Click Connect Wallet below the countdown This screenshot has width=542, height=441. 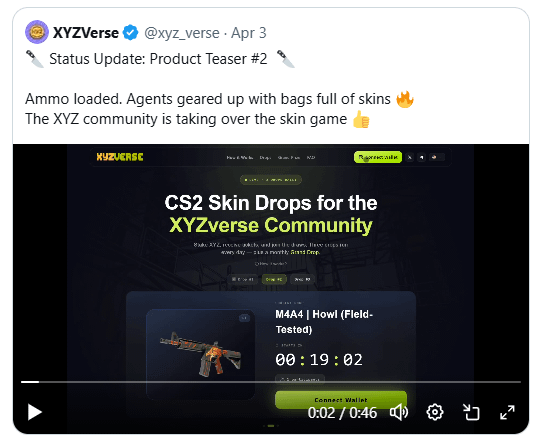(x=341, y=400)
